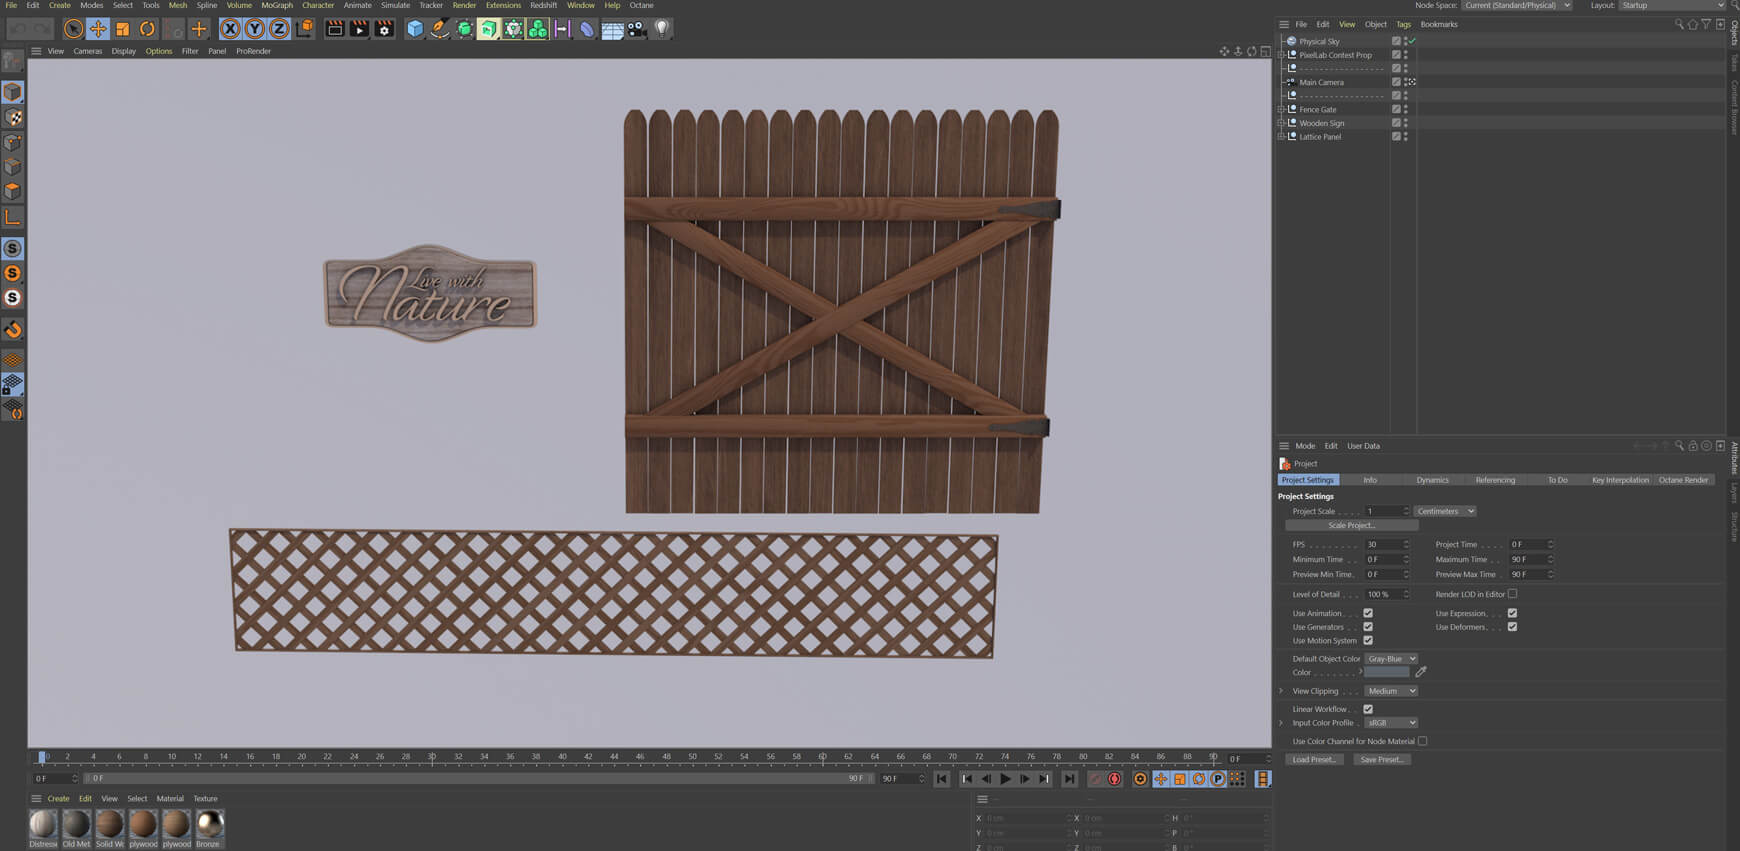Select the Live Selection tool

point(73,29)
